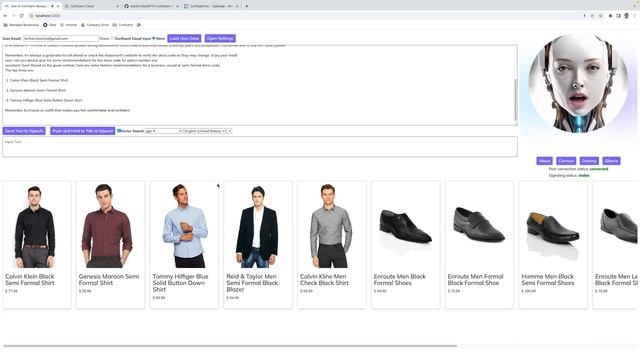640x360 pixels.
Task: Close the Confluent Cloud tab
Action: pyautogui.click(x=118, y=6)
